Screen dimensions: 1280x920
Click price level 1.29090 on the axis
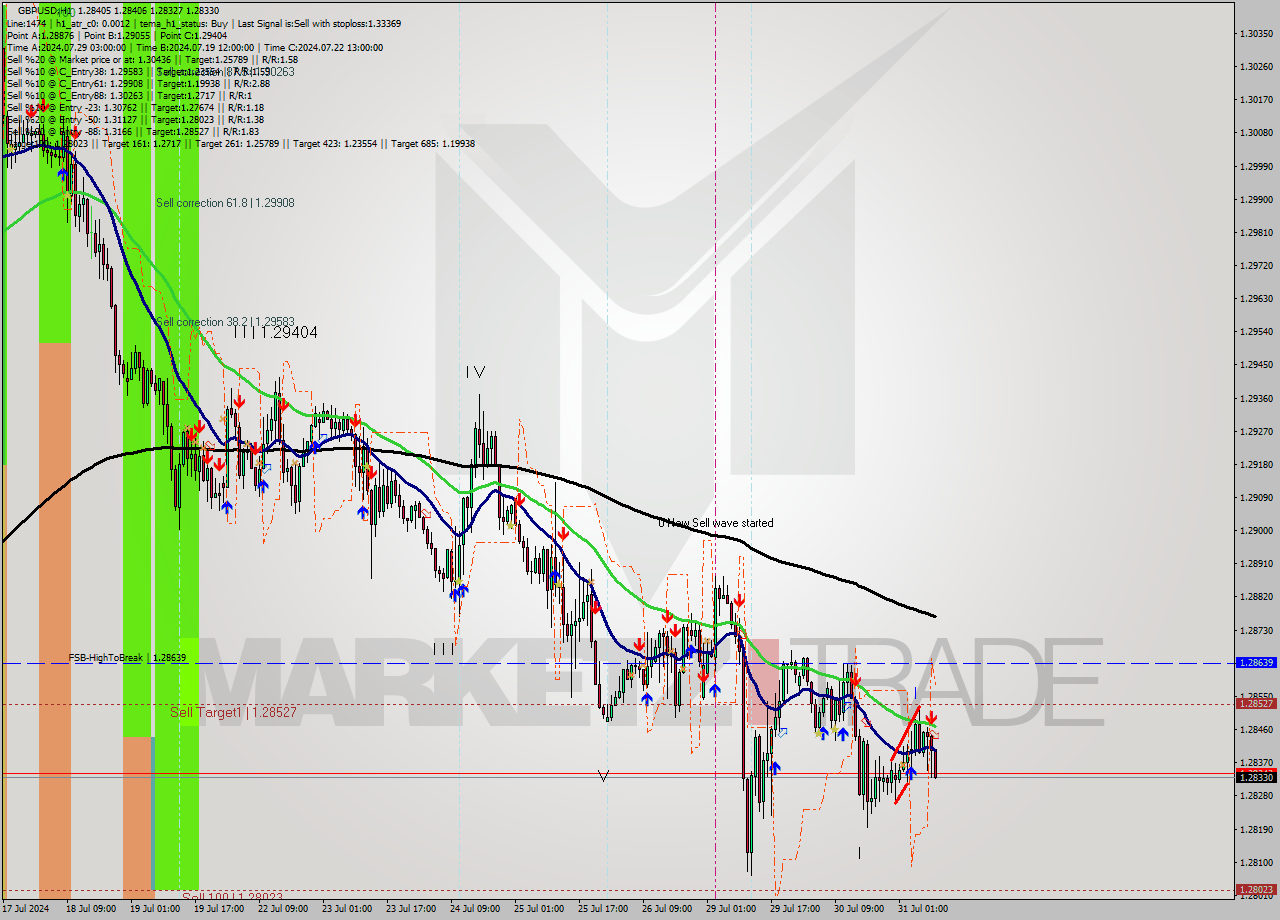[x=1256, y=498]
